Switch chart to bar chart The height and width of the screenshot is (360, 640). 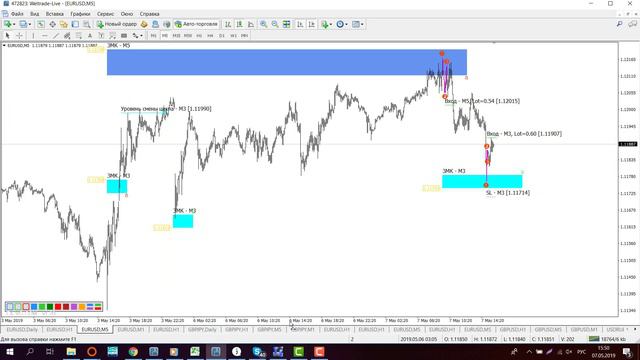(228, 24)
